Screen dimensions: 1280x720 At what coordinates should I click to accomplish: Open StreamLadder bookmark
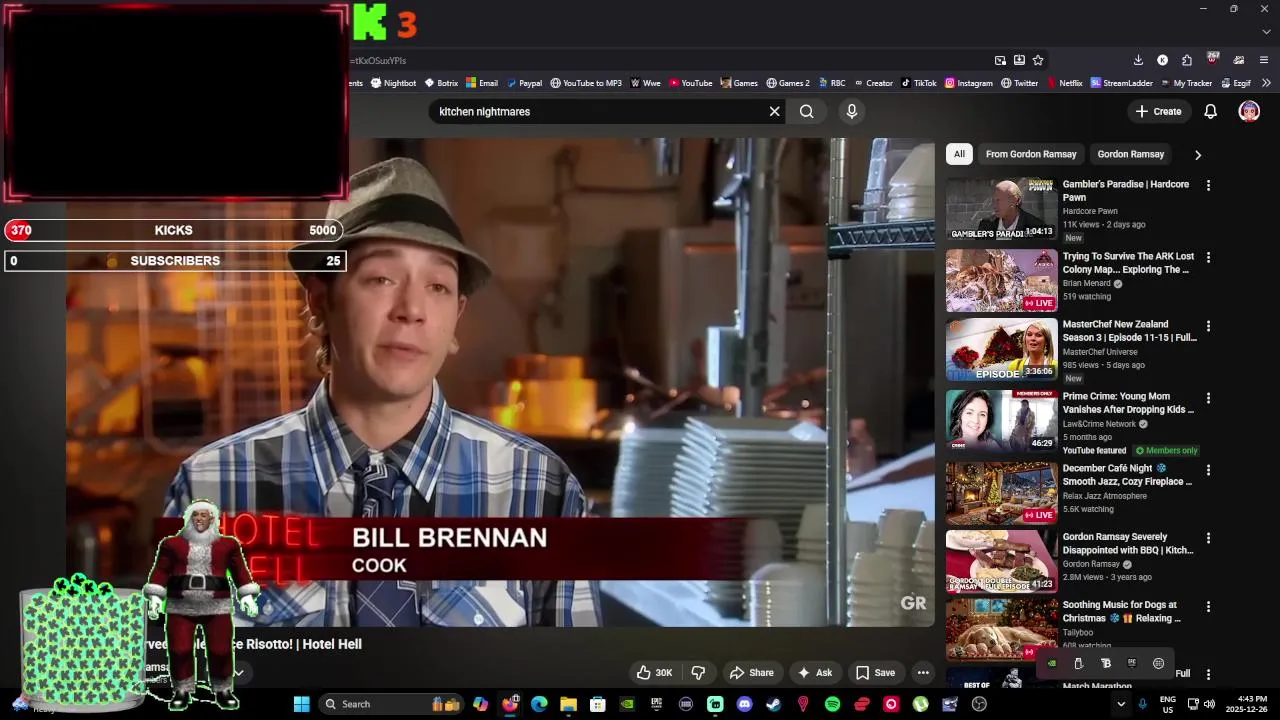tap(1122, 83)
